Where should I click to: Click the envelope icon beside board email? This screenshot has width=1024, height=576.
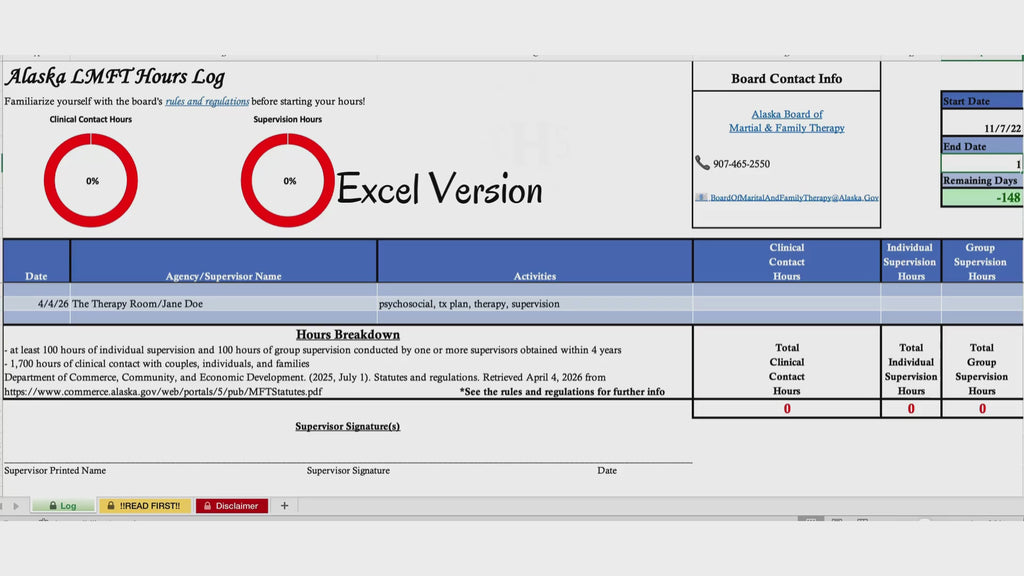click(x=702, y=198)
